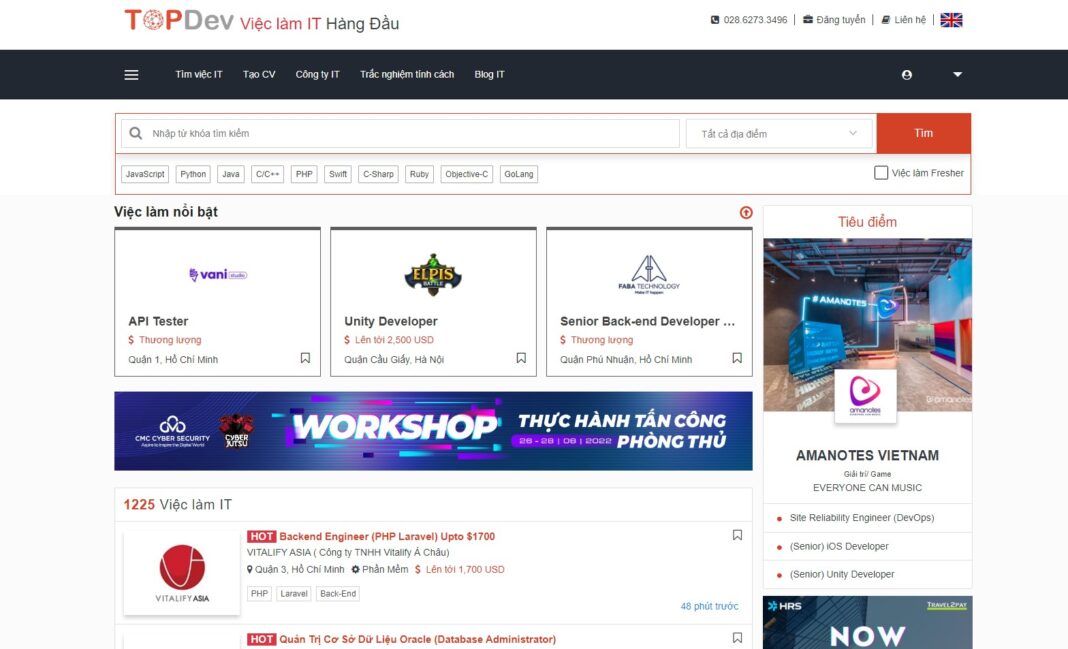Switch language using the UK flag icon
The height and width of the screenshot is (649, 1068).
950,18
